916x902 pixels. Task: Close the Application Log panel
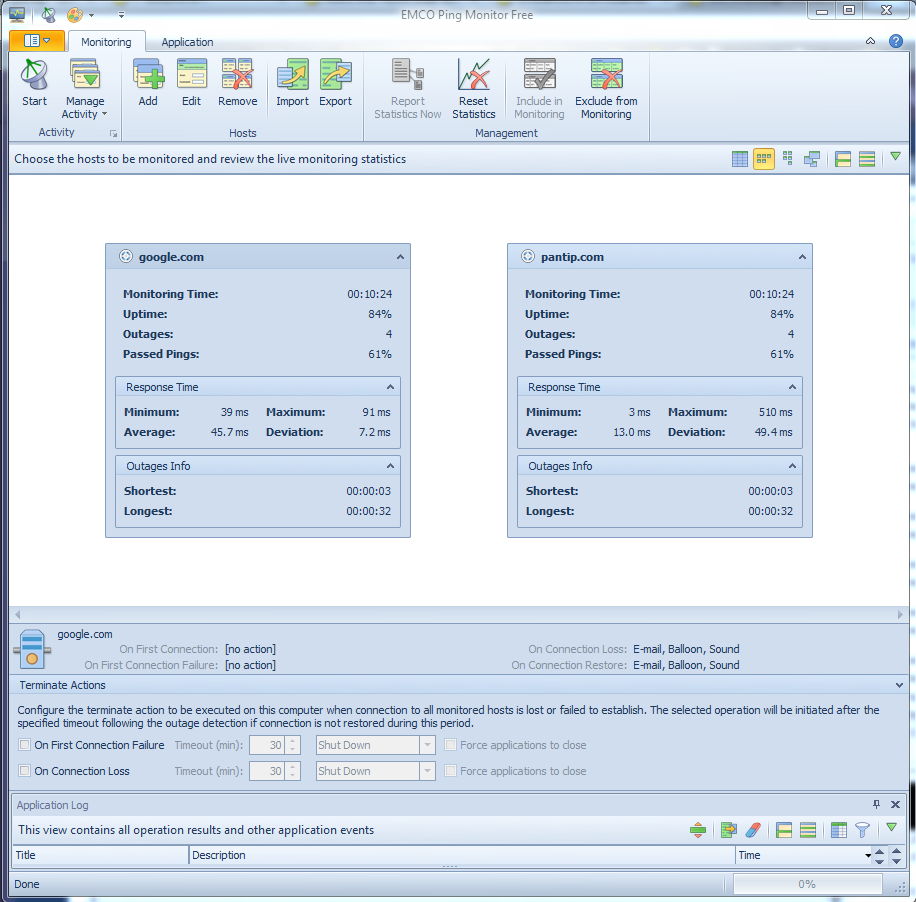895,804
